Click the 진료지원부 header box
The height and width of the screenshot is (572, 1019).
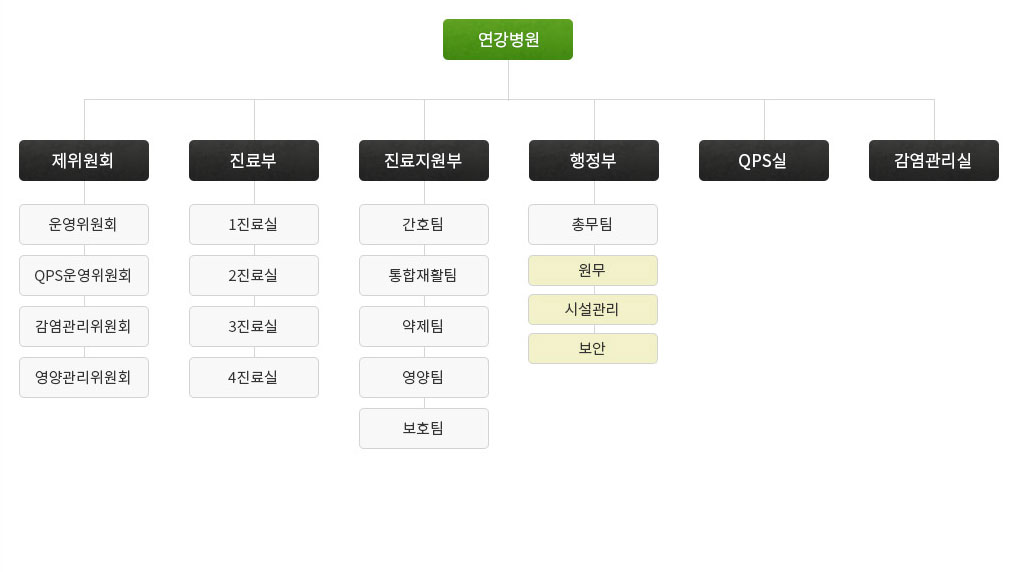pyautogui.click(x=424, y=161)
